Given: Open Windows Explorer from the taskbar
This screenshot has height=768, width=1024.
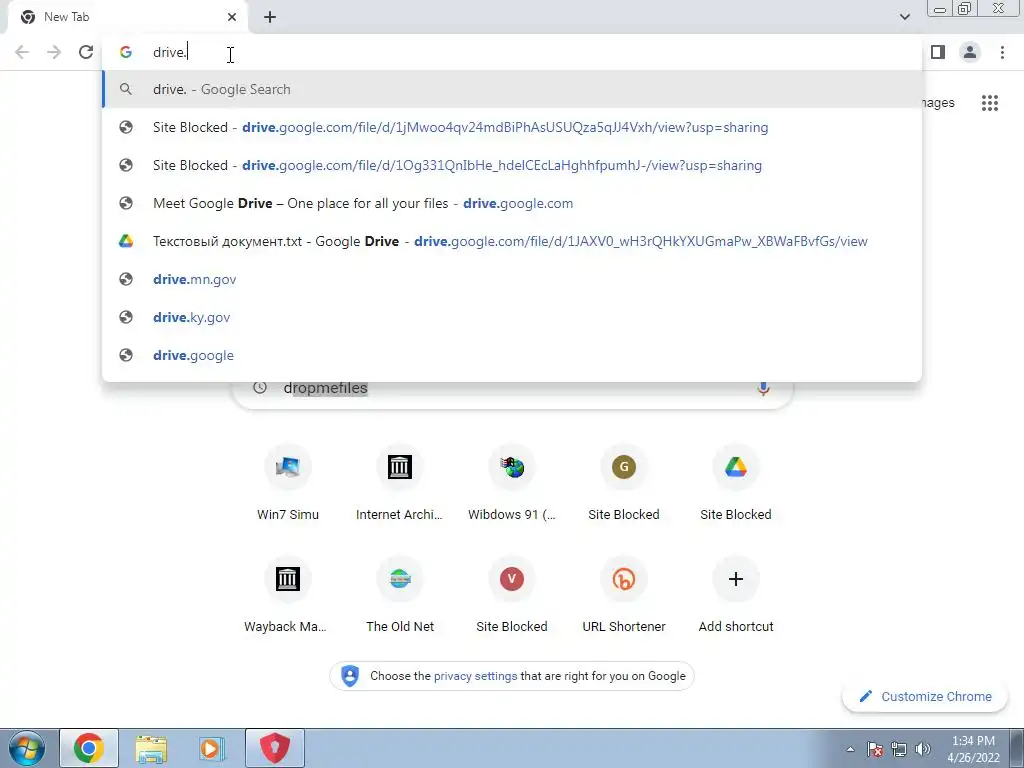Looking at the screenshot, I should coord(151,748).
